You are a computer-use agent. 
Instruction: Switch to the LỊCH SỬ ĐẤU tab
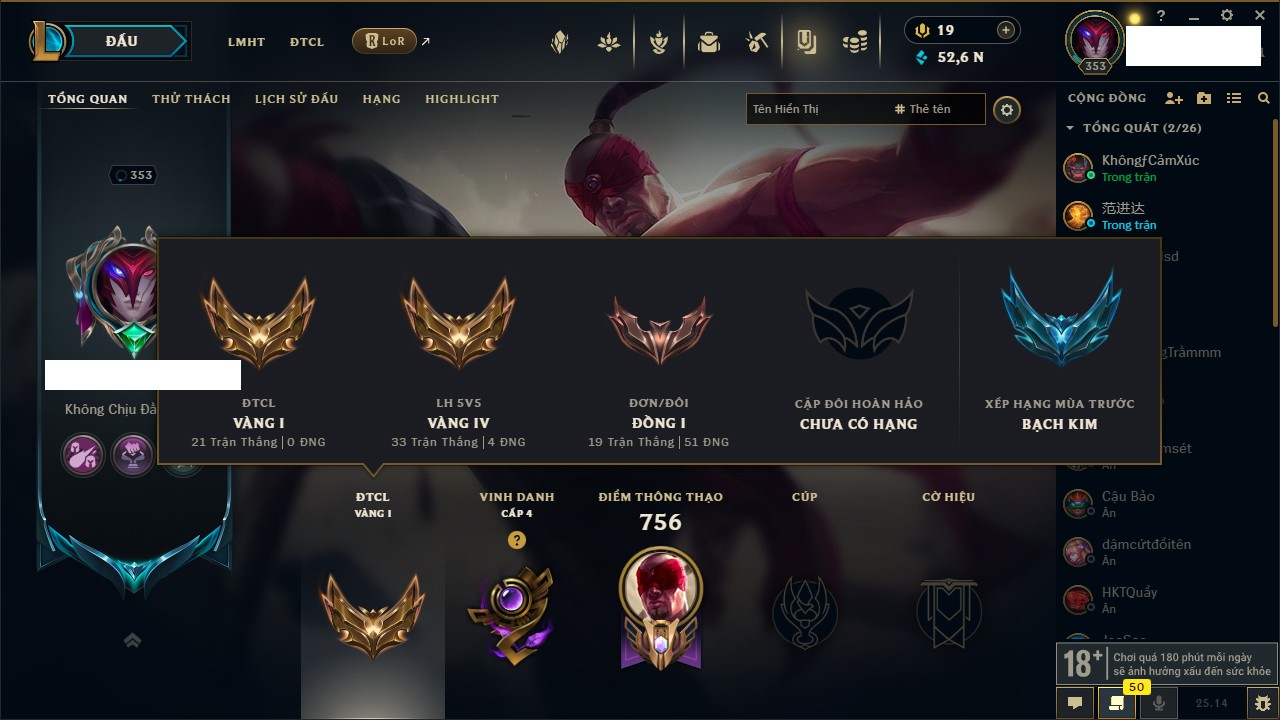(x=296, y=99)
